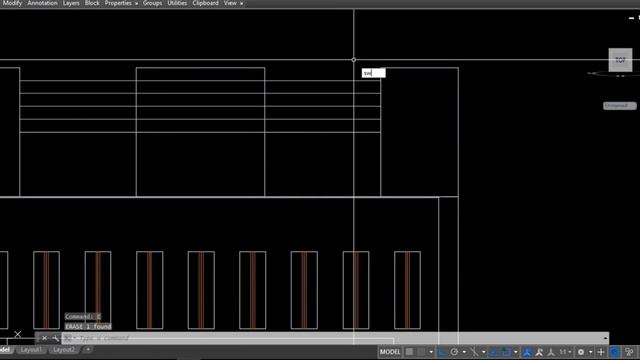Image resolution: width=640 pixels, height=360 pixels.
Task: Open isometric drafting plane dropdown arrow
Action: pos(484,352)
